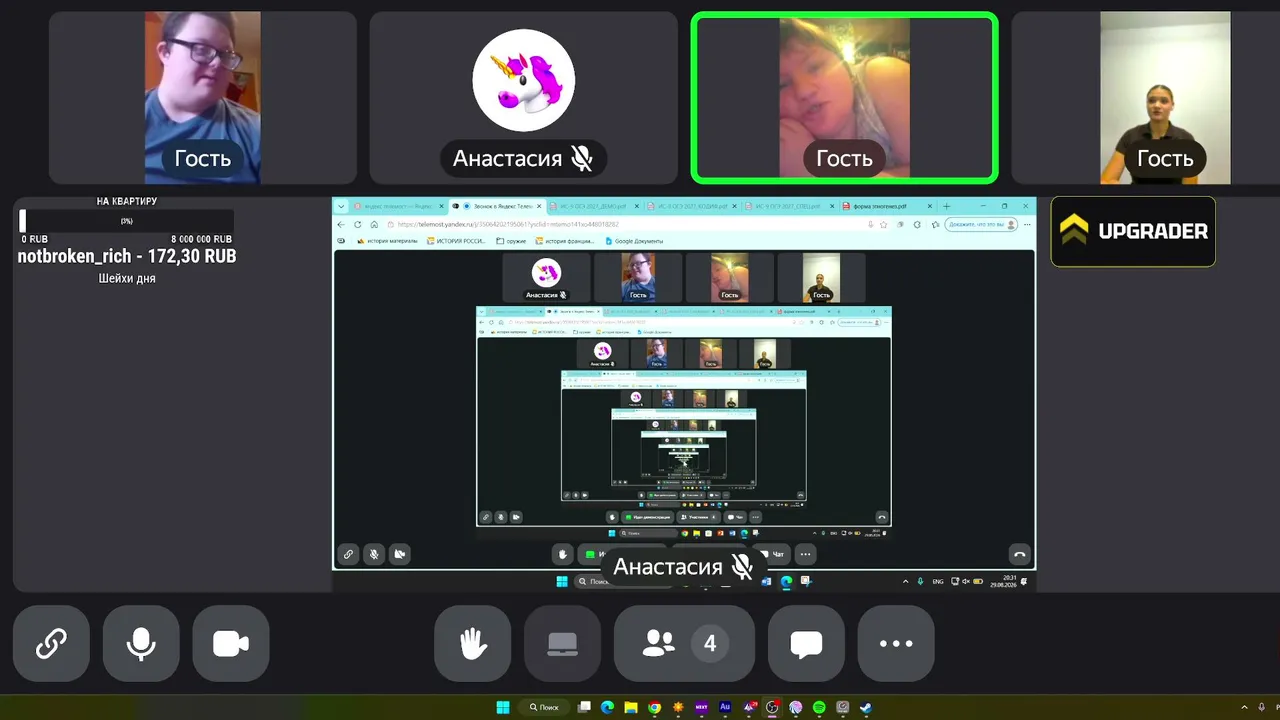Open the participants list showing 4
1280x720 pixels.
[685, 644]
